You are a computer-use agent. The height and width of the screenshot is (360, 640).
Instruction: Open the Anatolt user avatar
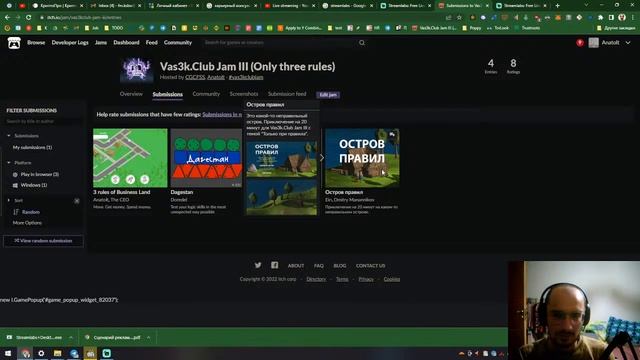pos(593,42)
